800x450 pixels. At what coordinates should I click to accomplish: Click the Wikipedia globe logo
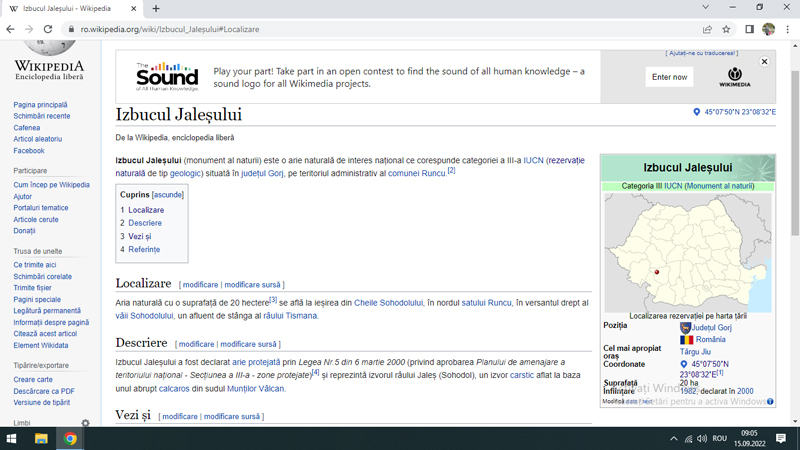48,44
